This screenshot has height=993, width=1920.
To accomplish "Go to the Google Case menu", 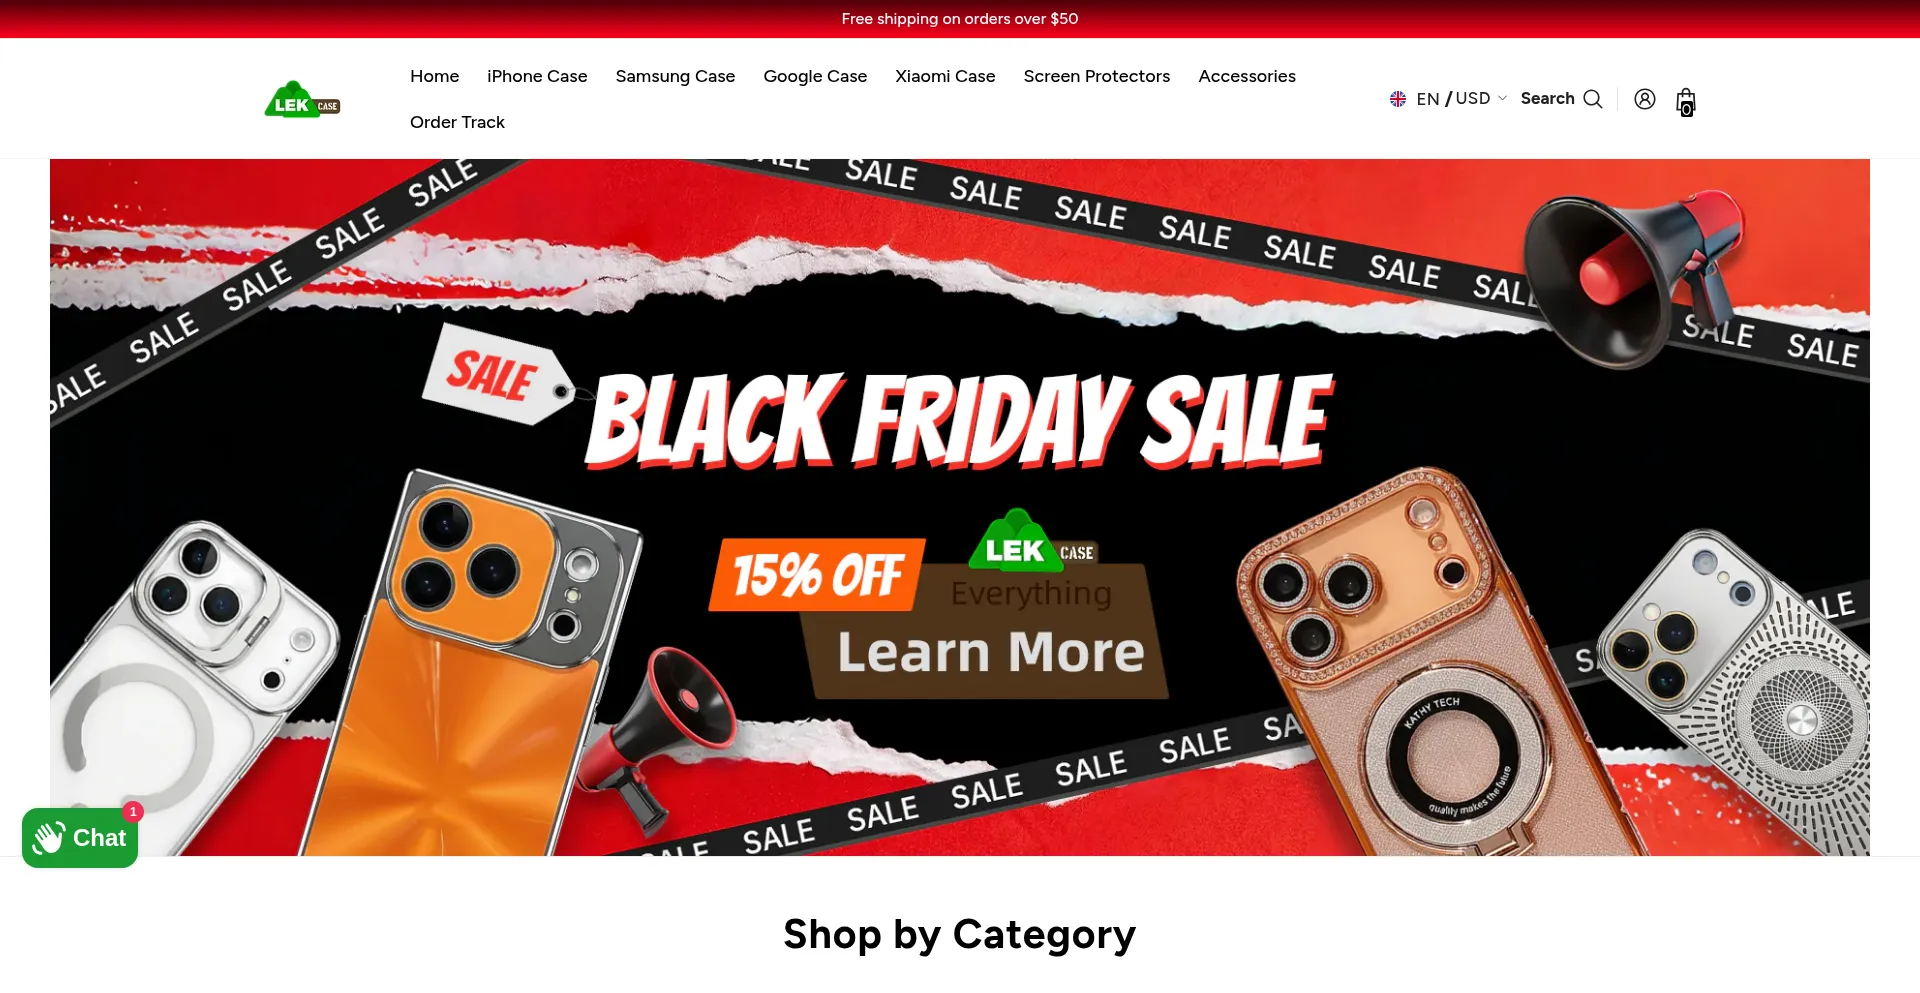I will [815, 76].
